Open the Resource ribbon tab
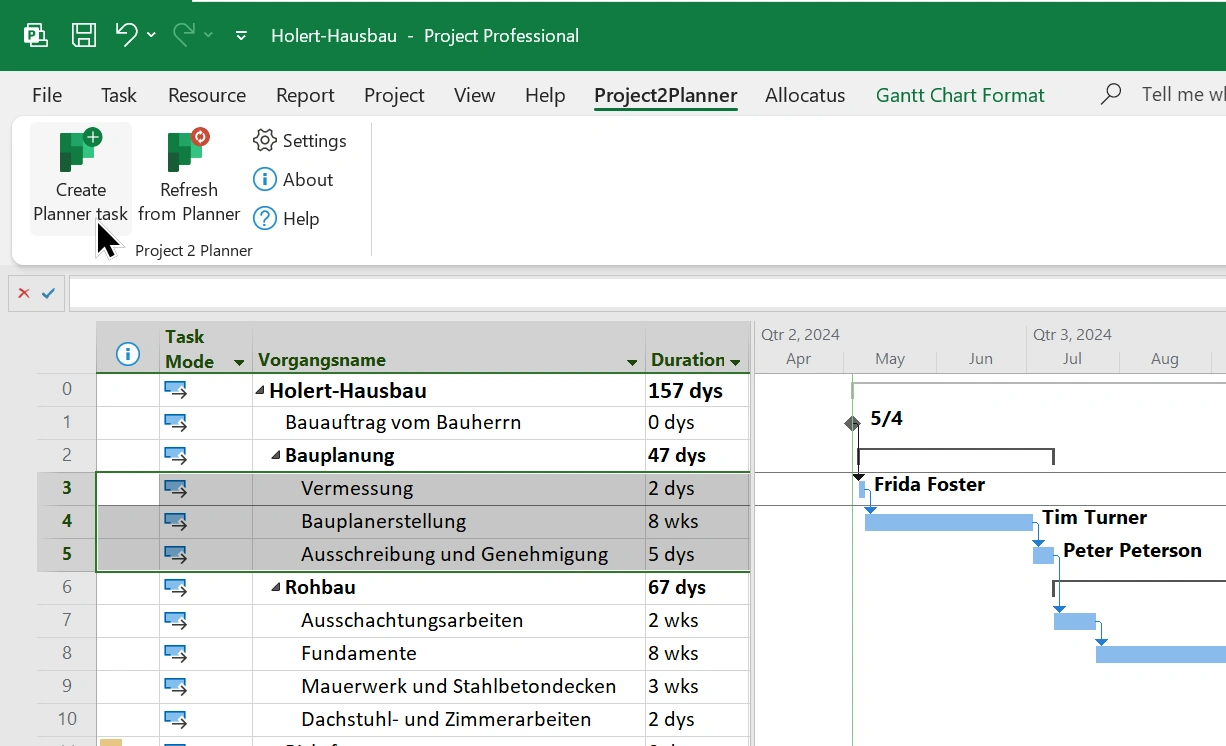The image size is (1226, 746). point(206,95)
